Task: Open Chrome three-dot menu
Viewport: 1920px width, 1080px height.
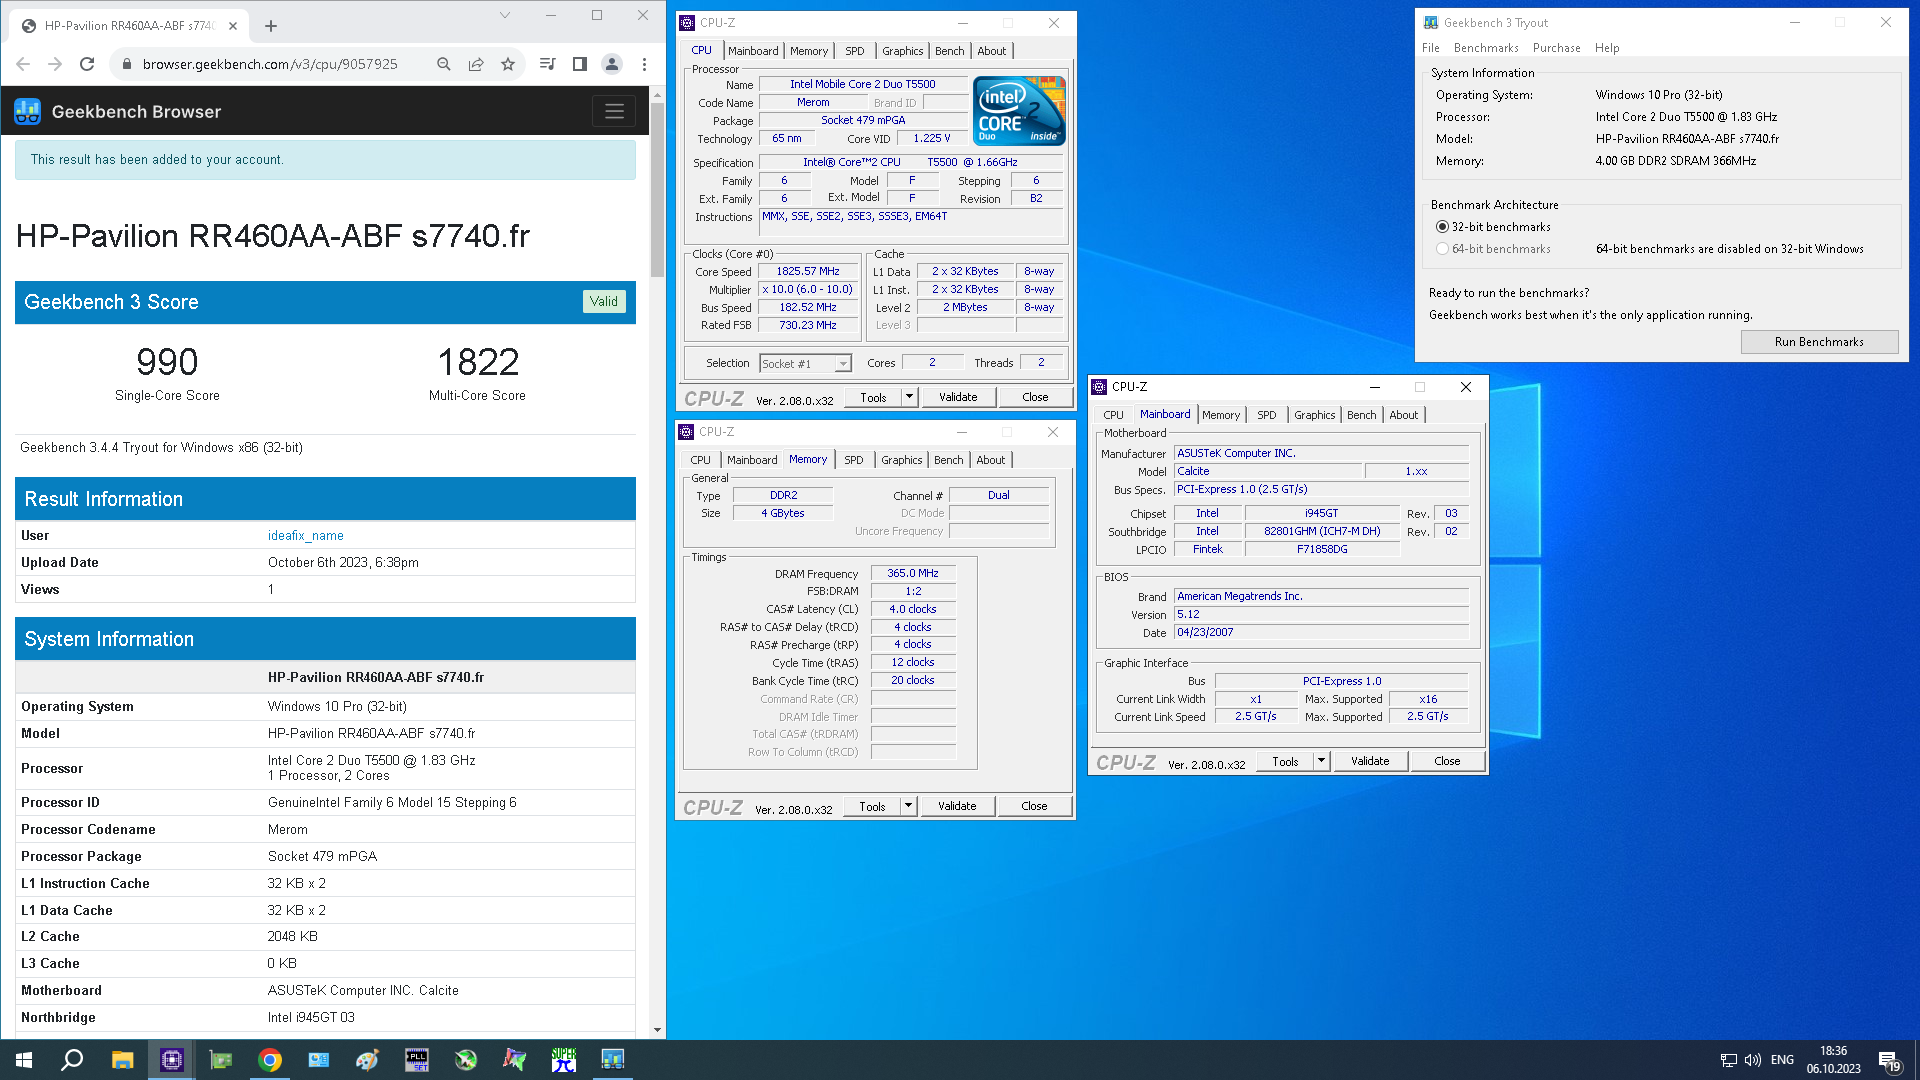Action: [x=644, y=64]
